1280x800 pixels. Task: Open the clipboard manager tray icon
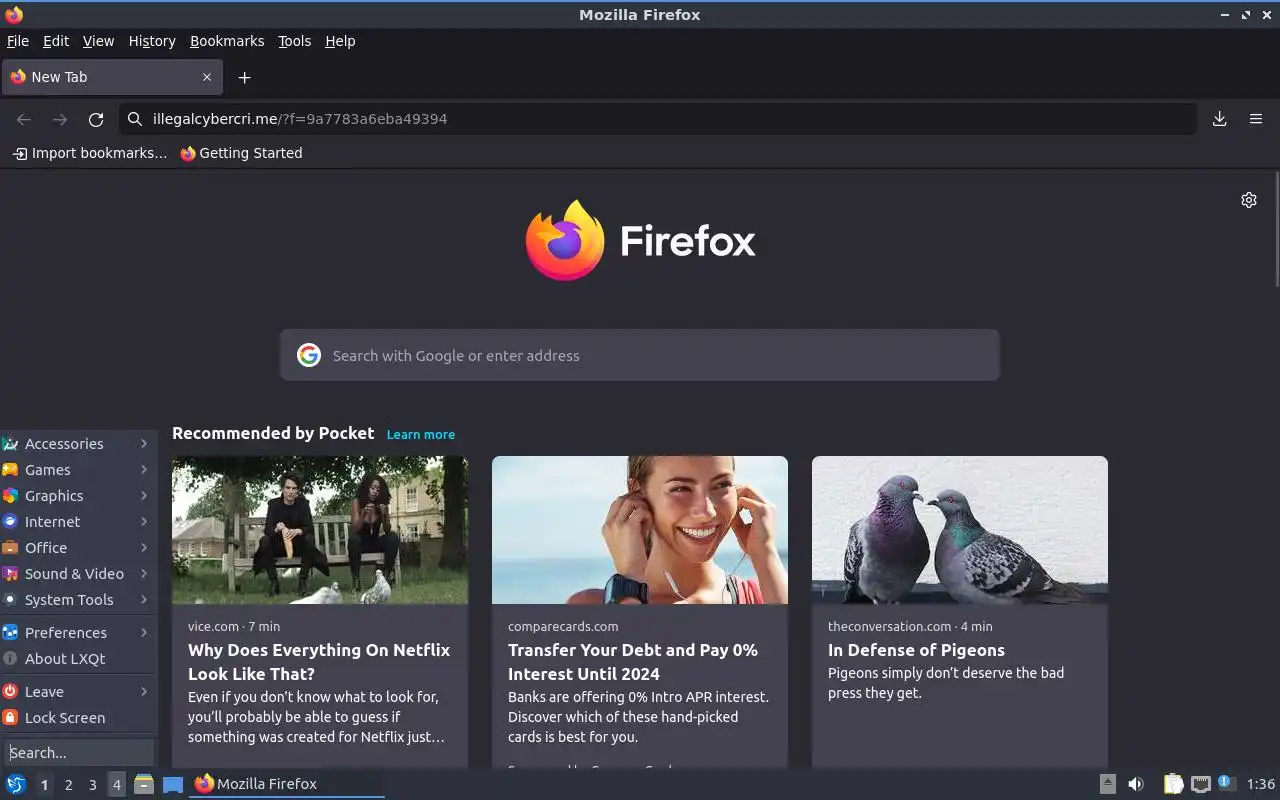[x=1174, y=784]
